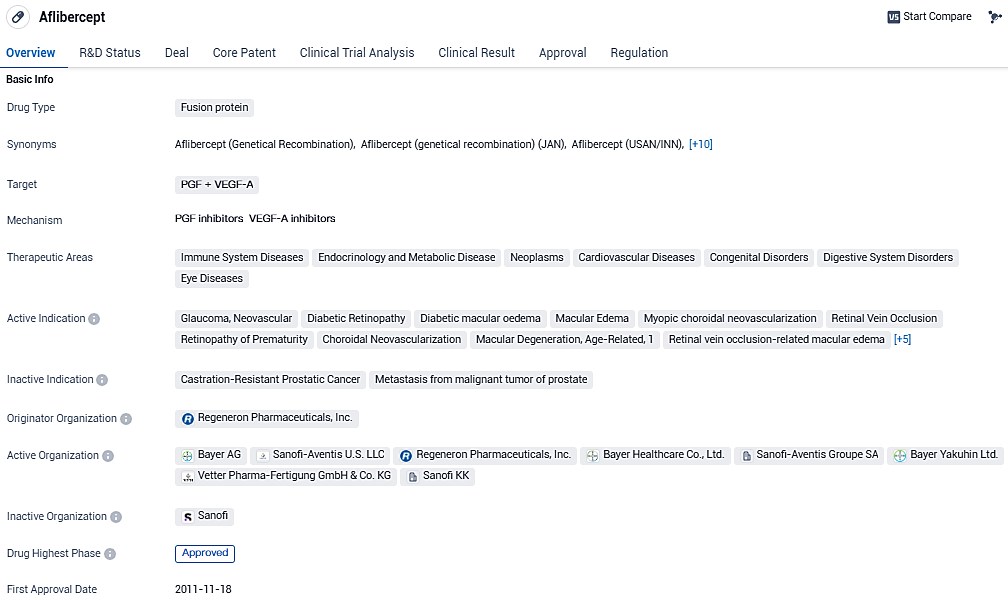Image resolution: width=1008 pixels, height=600 pixels.
Task: Click the info icon beside Inactive Organization
Action: click(116, 517)
